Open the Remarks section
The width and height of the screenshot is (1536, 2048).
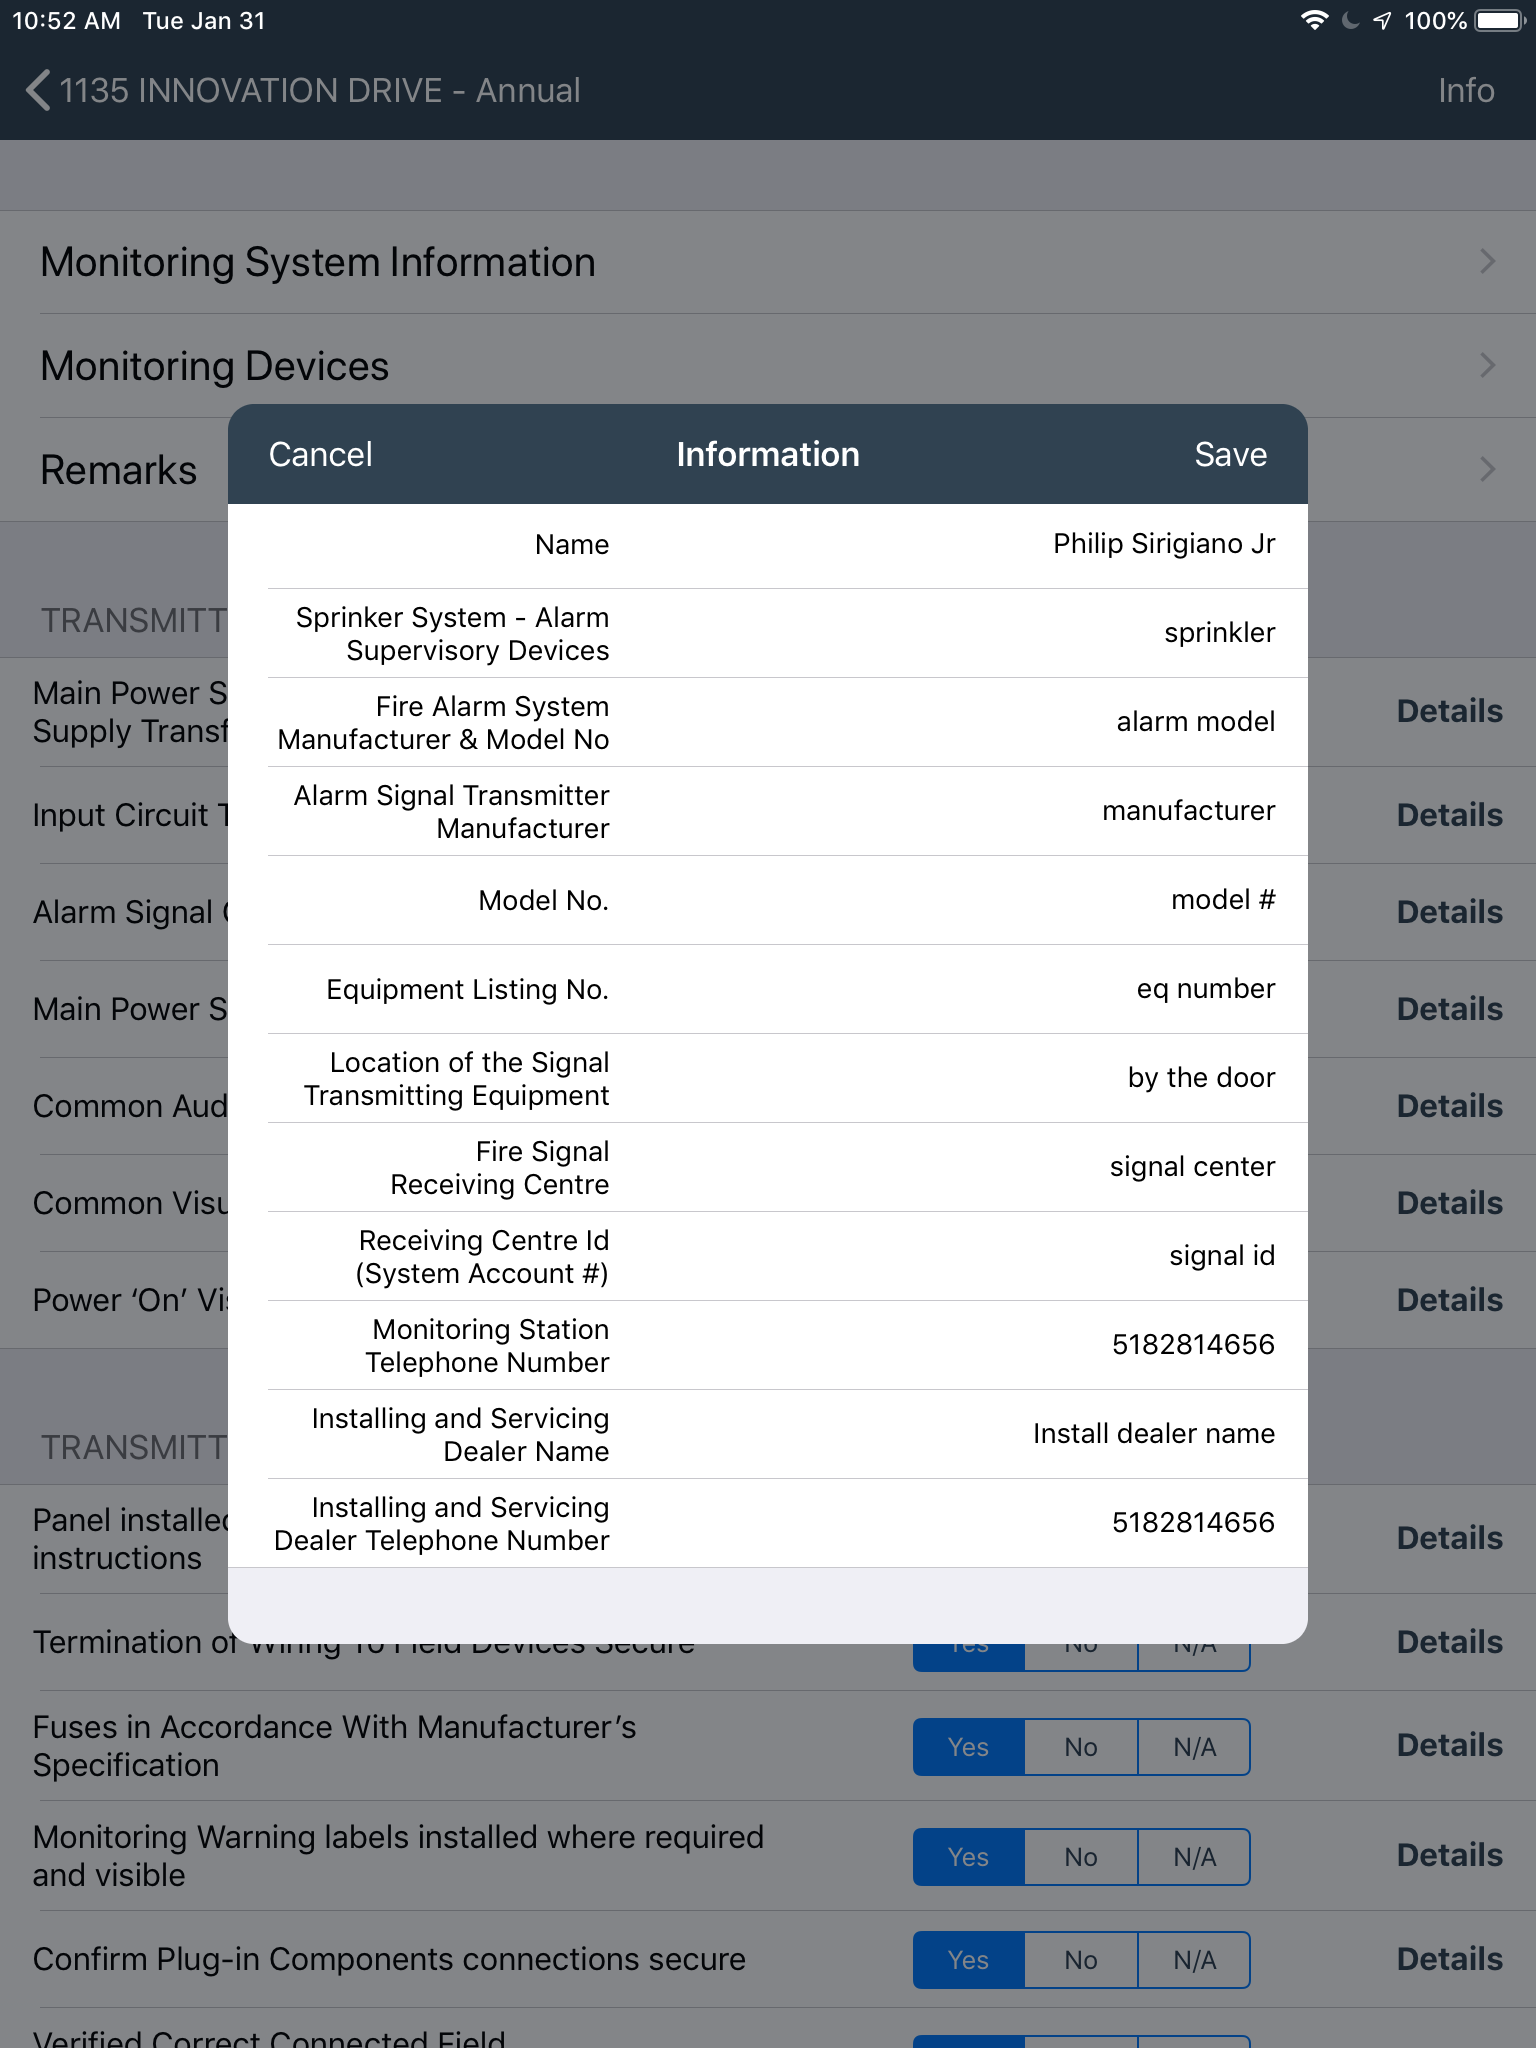point(118,470)
